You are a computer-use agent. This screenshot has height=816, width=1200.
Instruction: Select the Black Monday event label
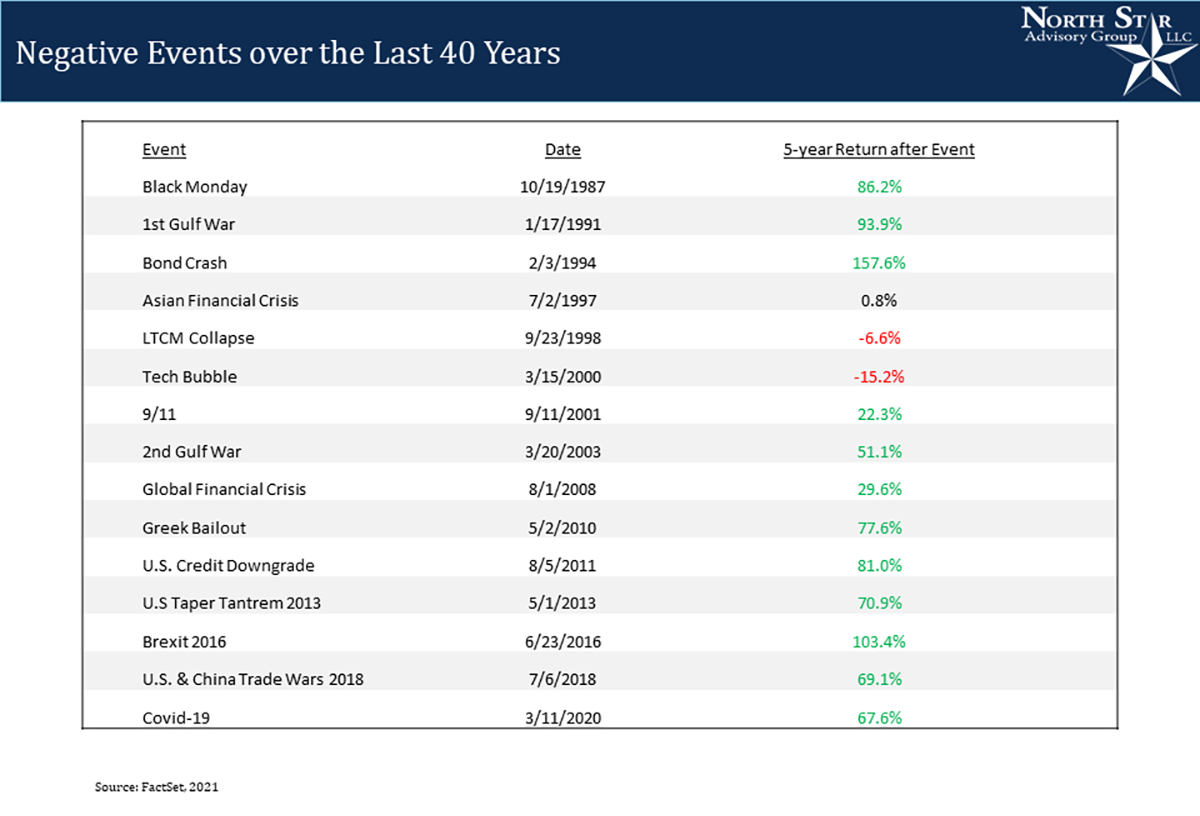194,186
